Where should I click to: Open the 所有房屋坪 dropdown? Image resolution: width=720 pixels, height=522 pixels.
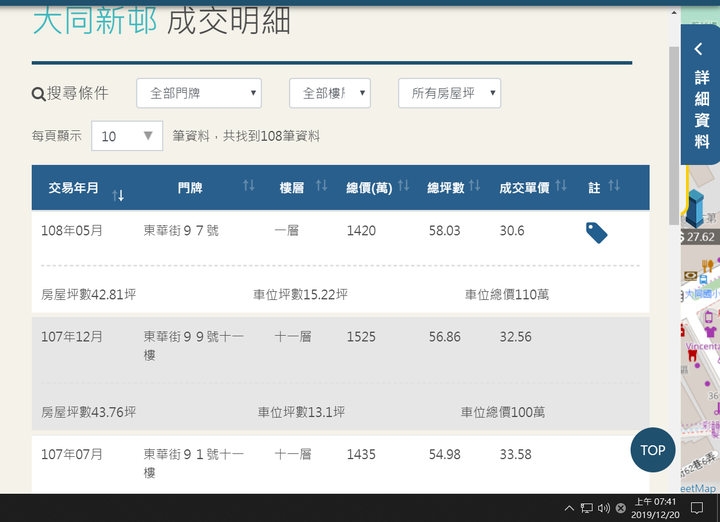[450, 93]
